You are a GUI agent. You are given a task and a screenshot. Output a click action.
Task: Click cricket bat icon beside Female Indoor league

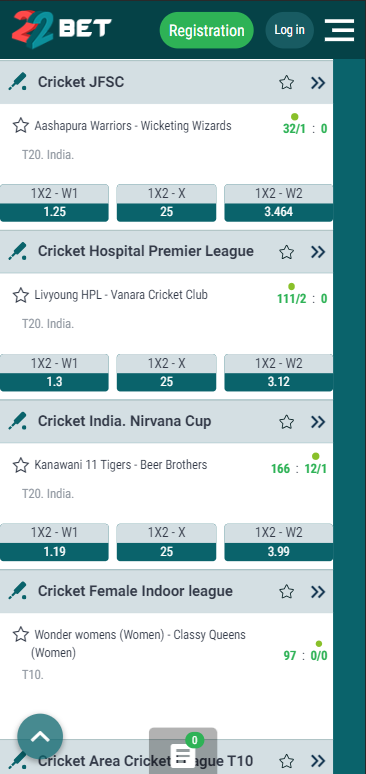tap(17, 591)
